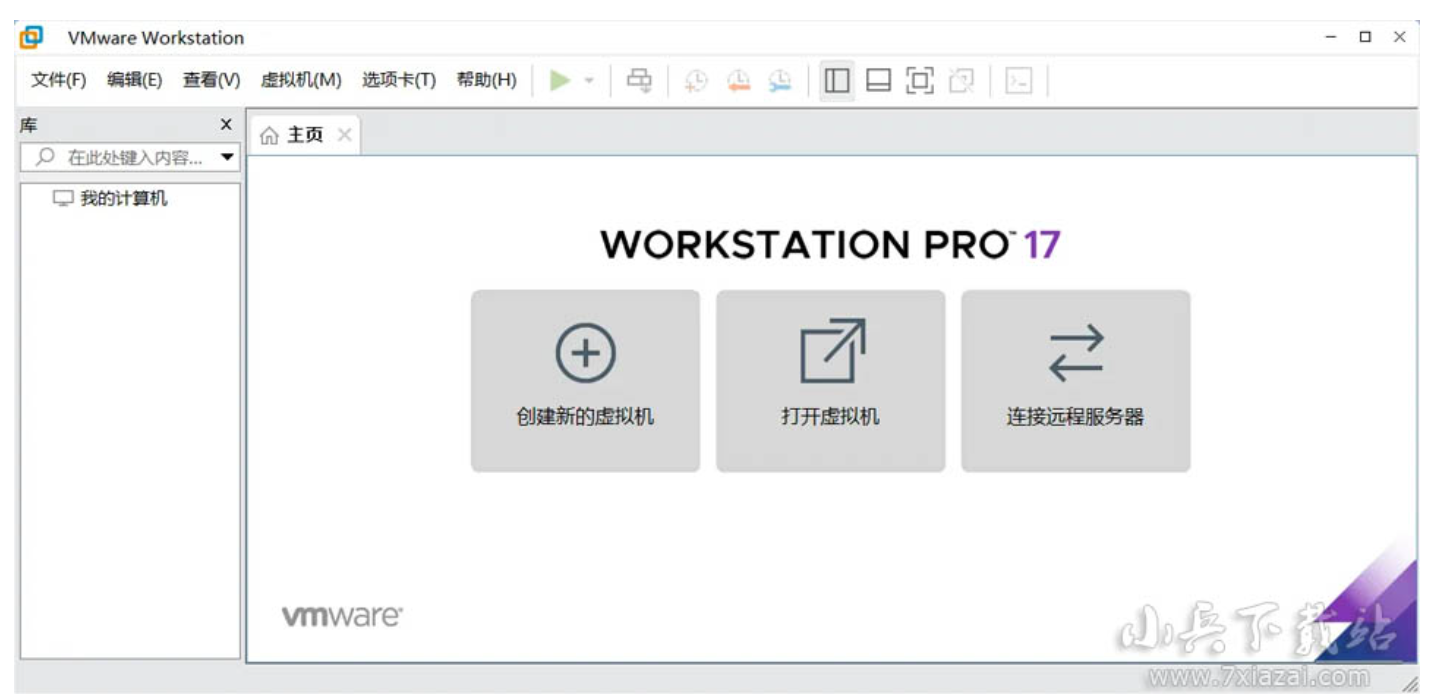Select the 主页 home tab
The image size is (1431, 698).
click(x=305, y=135)
